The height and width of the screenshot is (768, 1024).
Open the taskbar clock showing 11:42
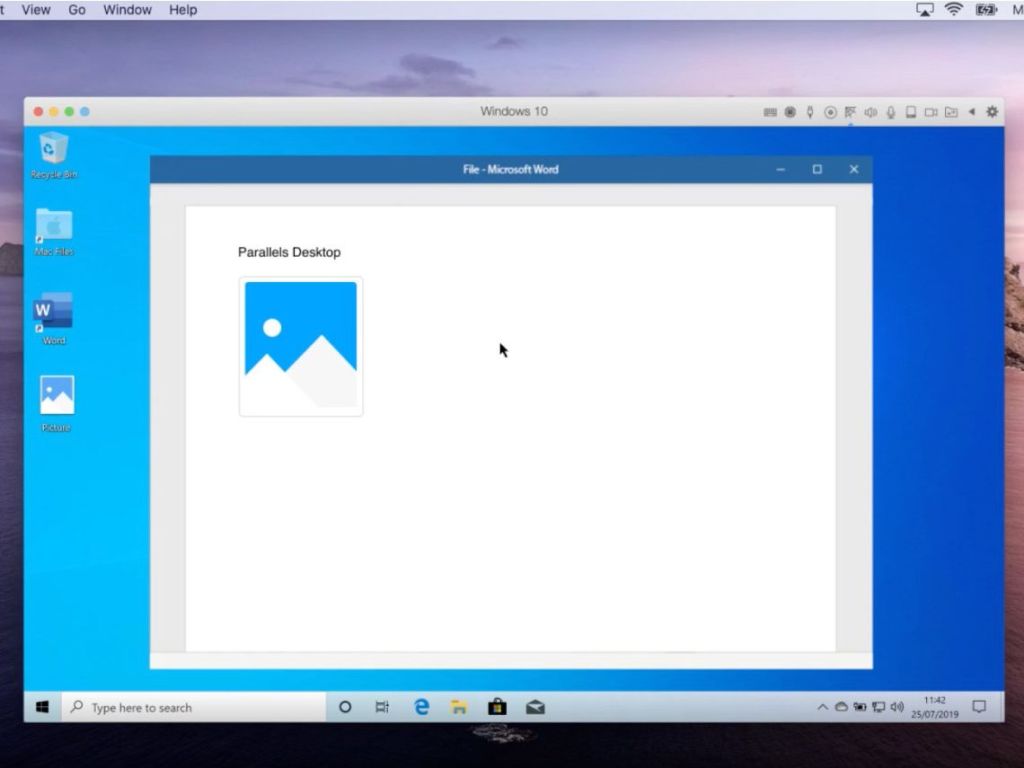[x=935, y=707]
